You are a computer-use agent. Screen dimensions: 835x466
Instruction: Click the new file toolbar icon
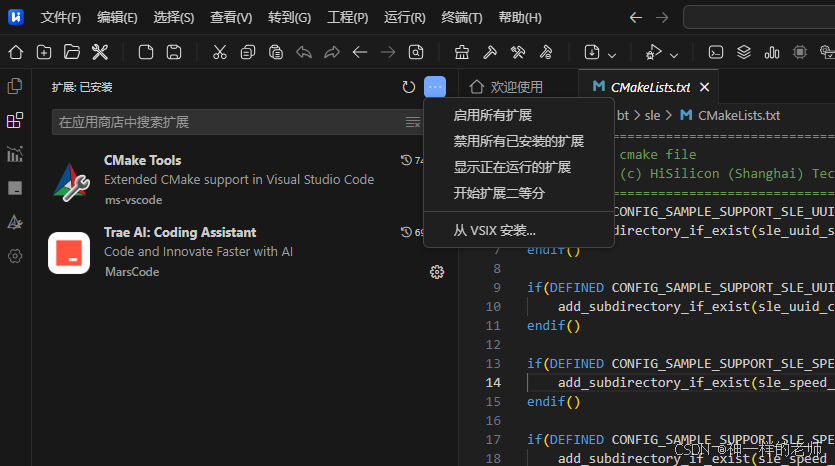[146, 52]
